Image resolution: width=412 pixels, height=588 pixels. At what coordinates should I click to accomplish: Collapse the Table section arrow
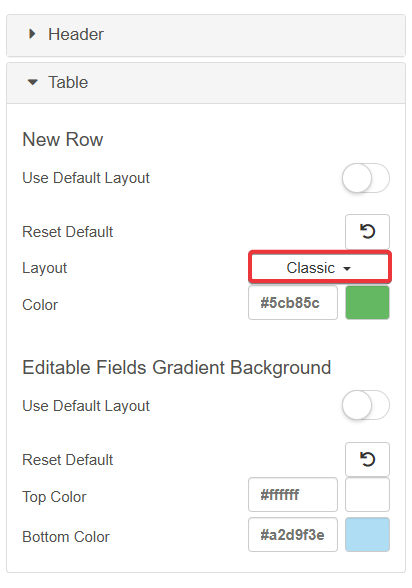[x=33, y=82]
